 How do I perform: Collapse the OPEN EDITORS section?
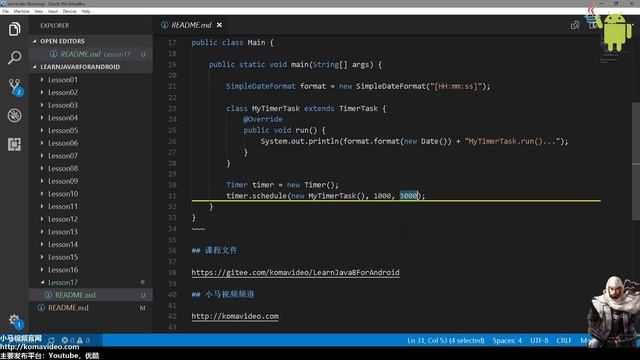point(91,41)
